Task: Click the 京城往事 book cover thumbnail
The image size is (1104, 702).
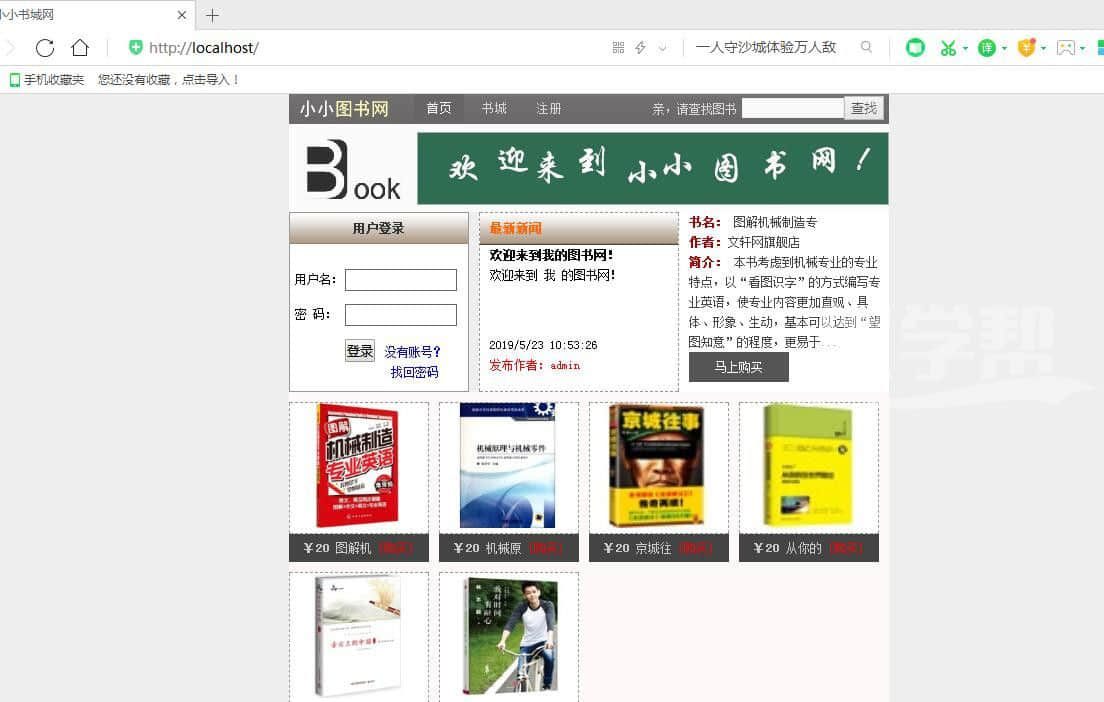Action: coord(657,466)
